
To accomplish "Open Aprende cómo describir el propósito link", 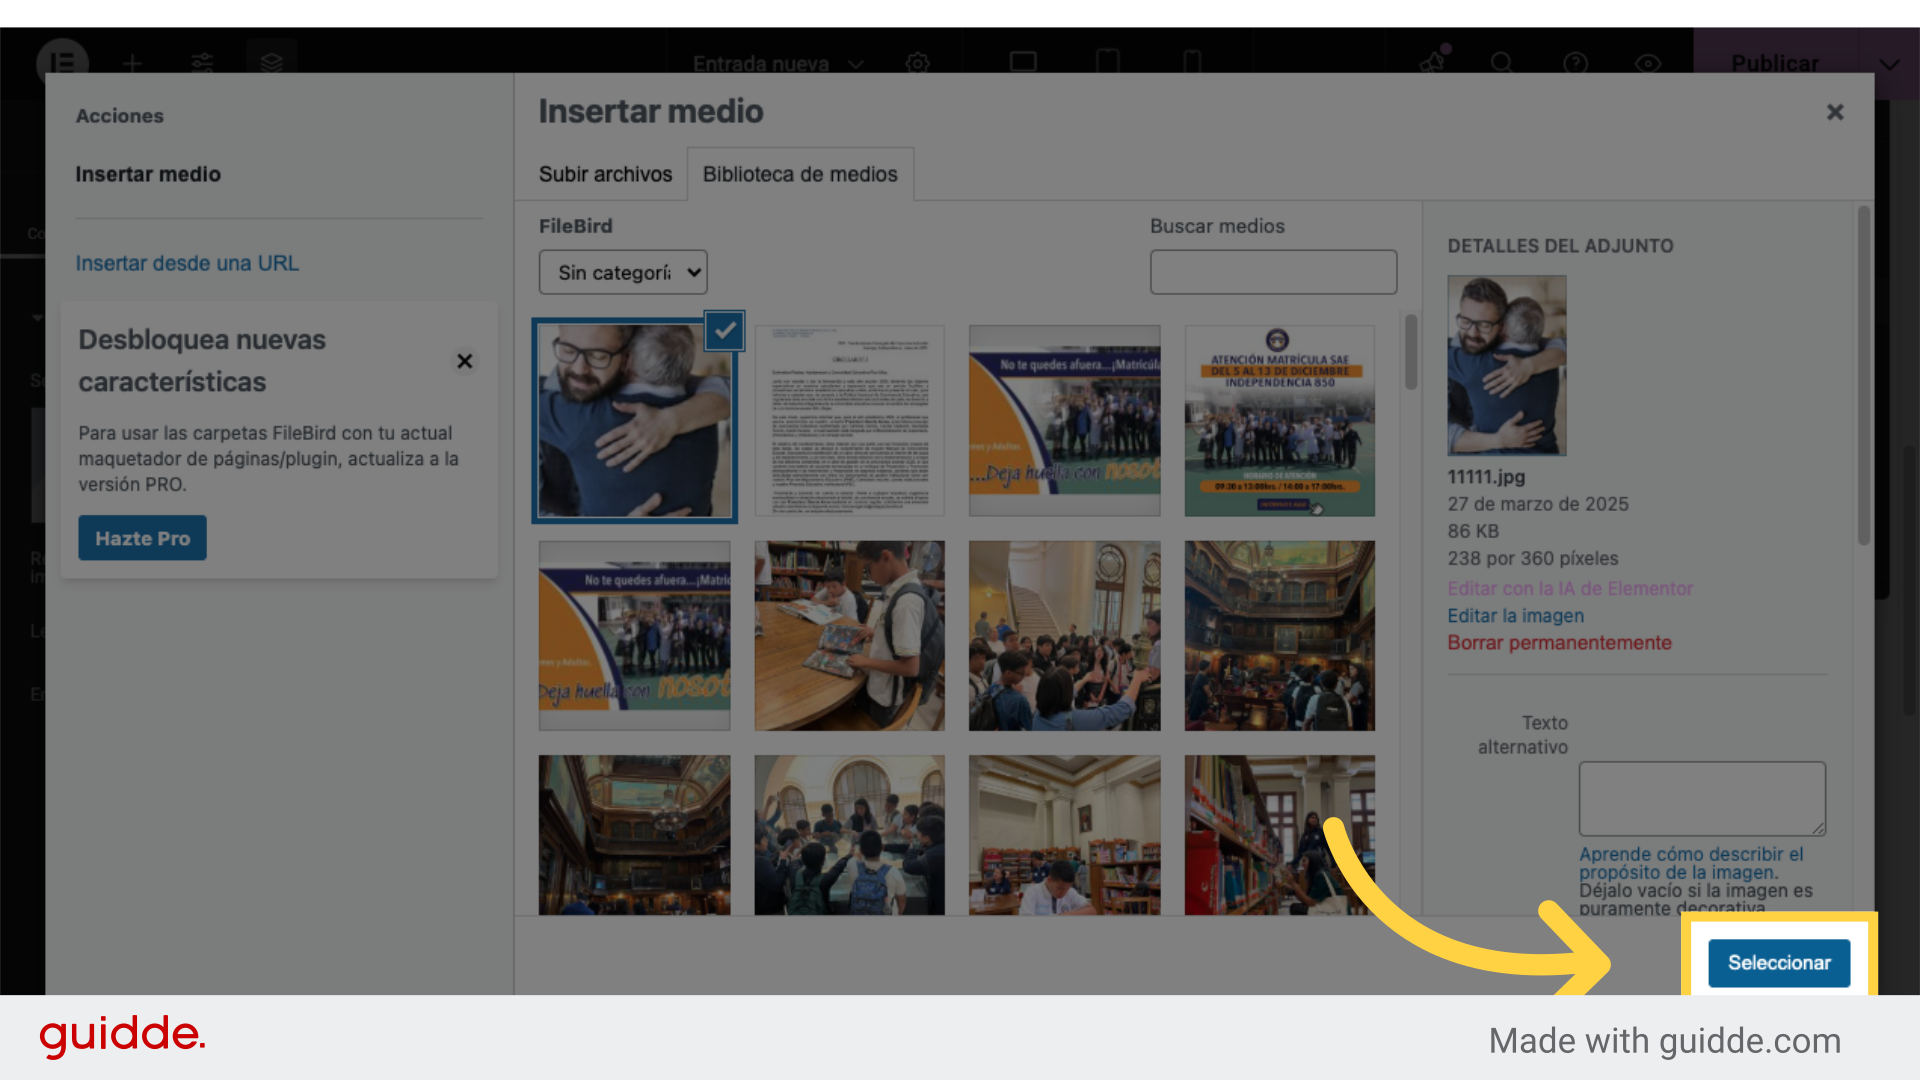I will pyautogui.click(x=1691, y=863).
